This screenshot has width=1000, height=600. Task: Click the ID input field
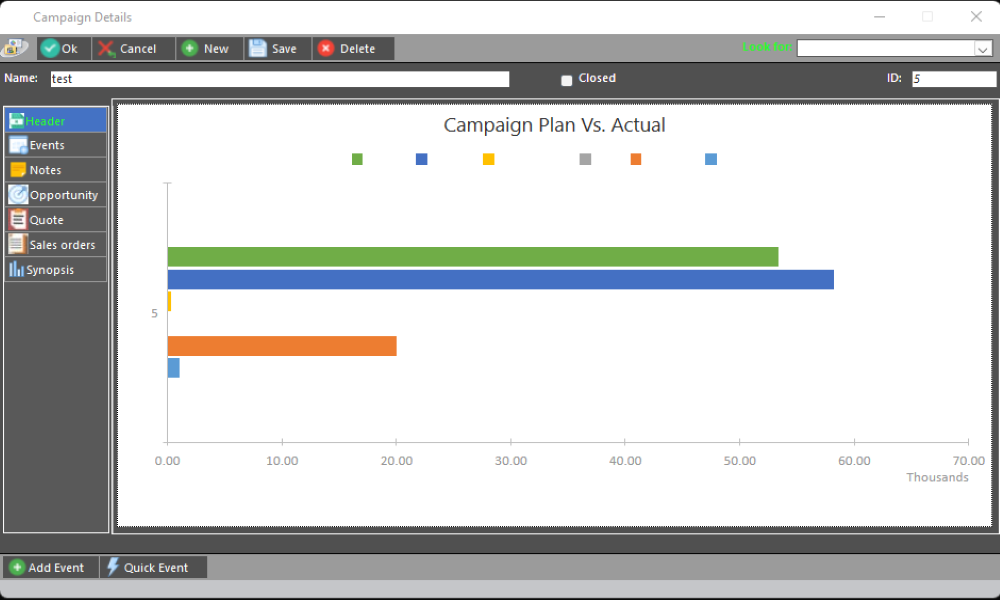point(953,79)
